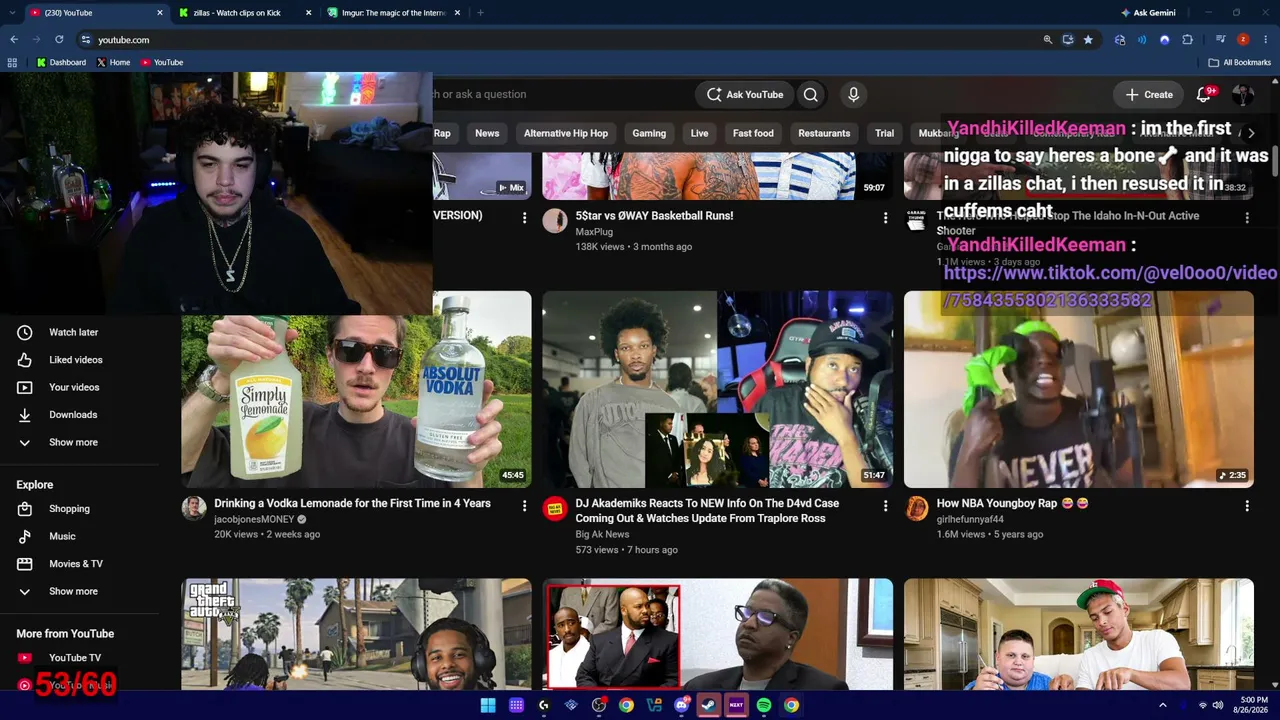1280x720 pixels.
Task: Play the DJ Akademiks Reacts thumbnail
Action: [x=717, y=389]
